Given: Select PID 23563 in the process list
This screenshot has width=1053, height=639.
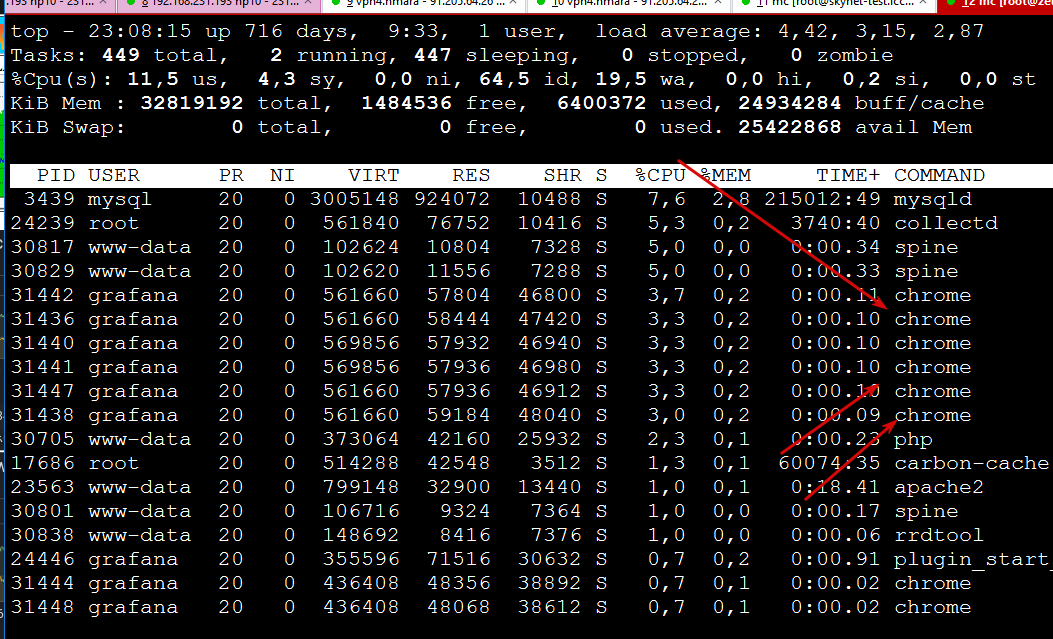Looking at the screenshot, I should click(42, 488).
